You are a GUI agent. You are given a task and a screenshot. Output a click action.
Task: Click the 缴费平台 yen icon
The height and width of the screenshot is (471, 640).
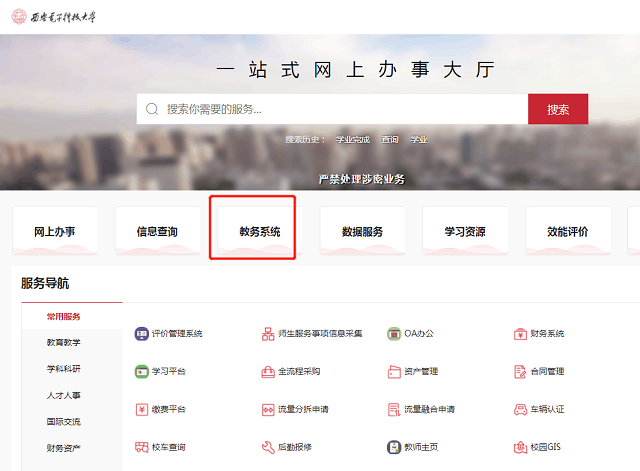141,409
